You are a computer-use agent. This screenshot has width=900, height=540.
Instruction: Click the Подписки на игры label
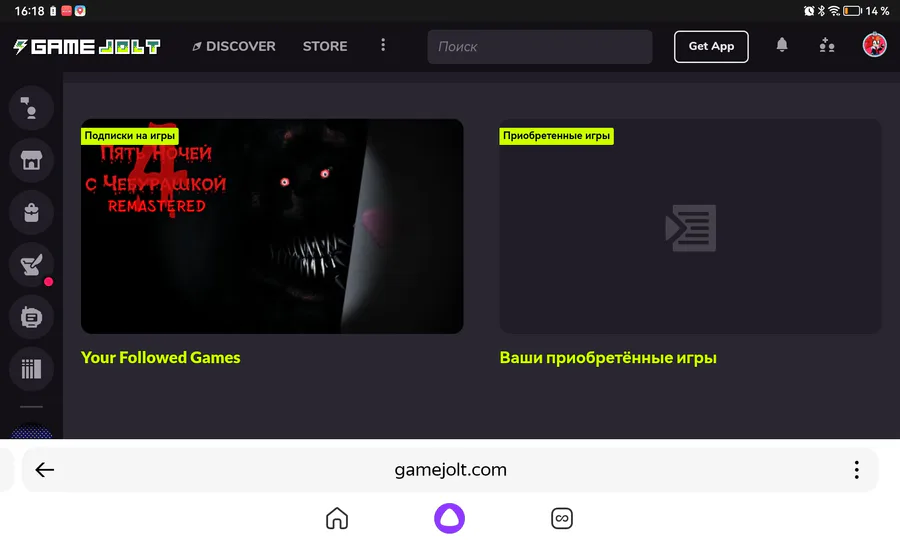[130, 136]
